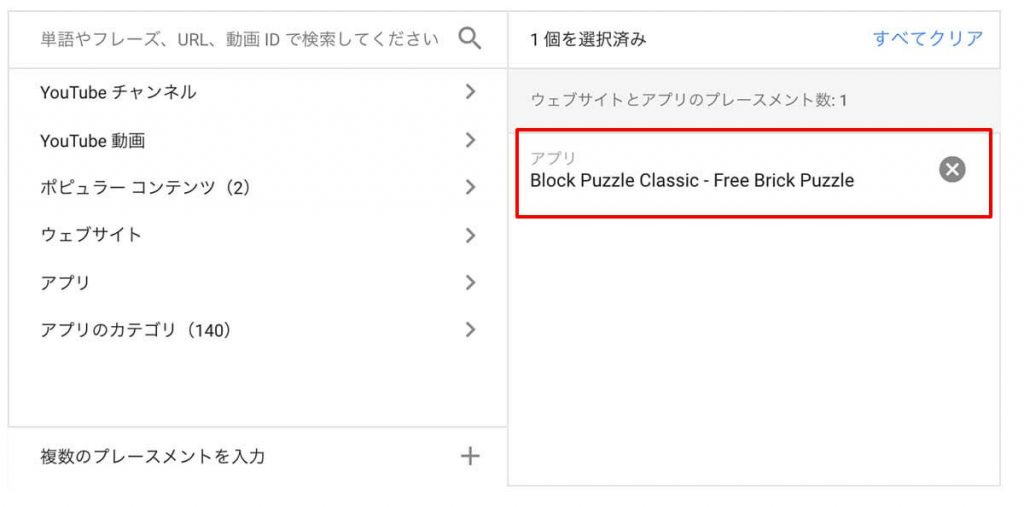Click the magnifying glass search icon

(x=470, y=39)
